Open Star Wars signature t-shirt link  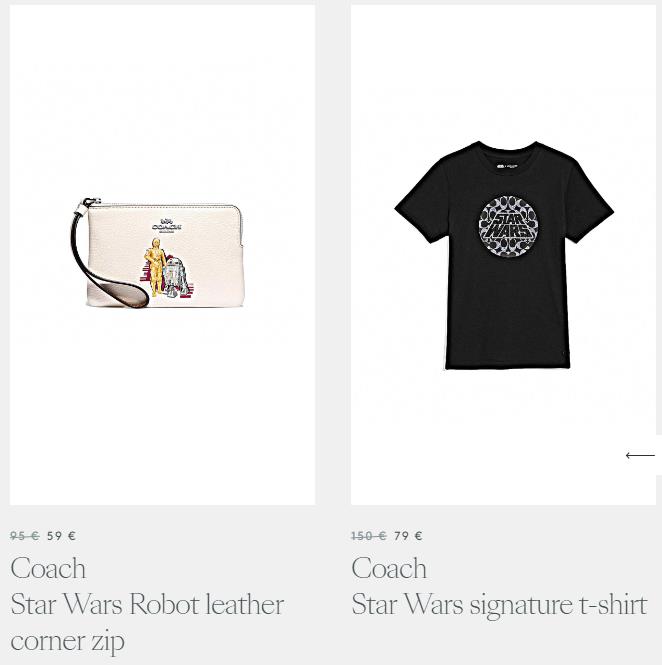tap(499, 604)
